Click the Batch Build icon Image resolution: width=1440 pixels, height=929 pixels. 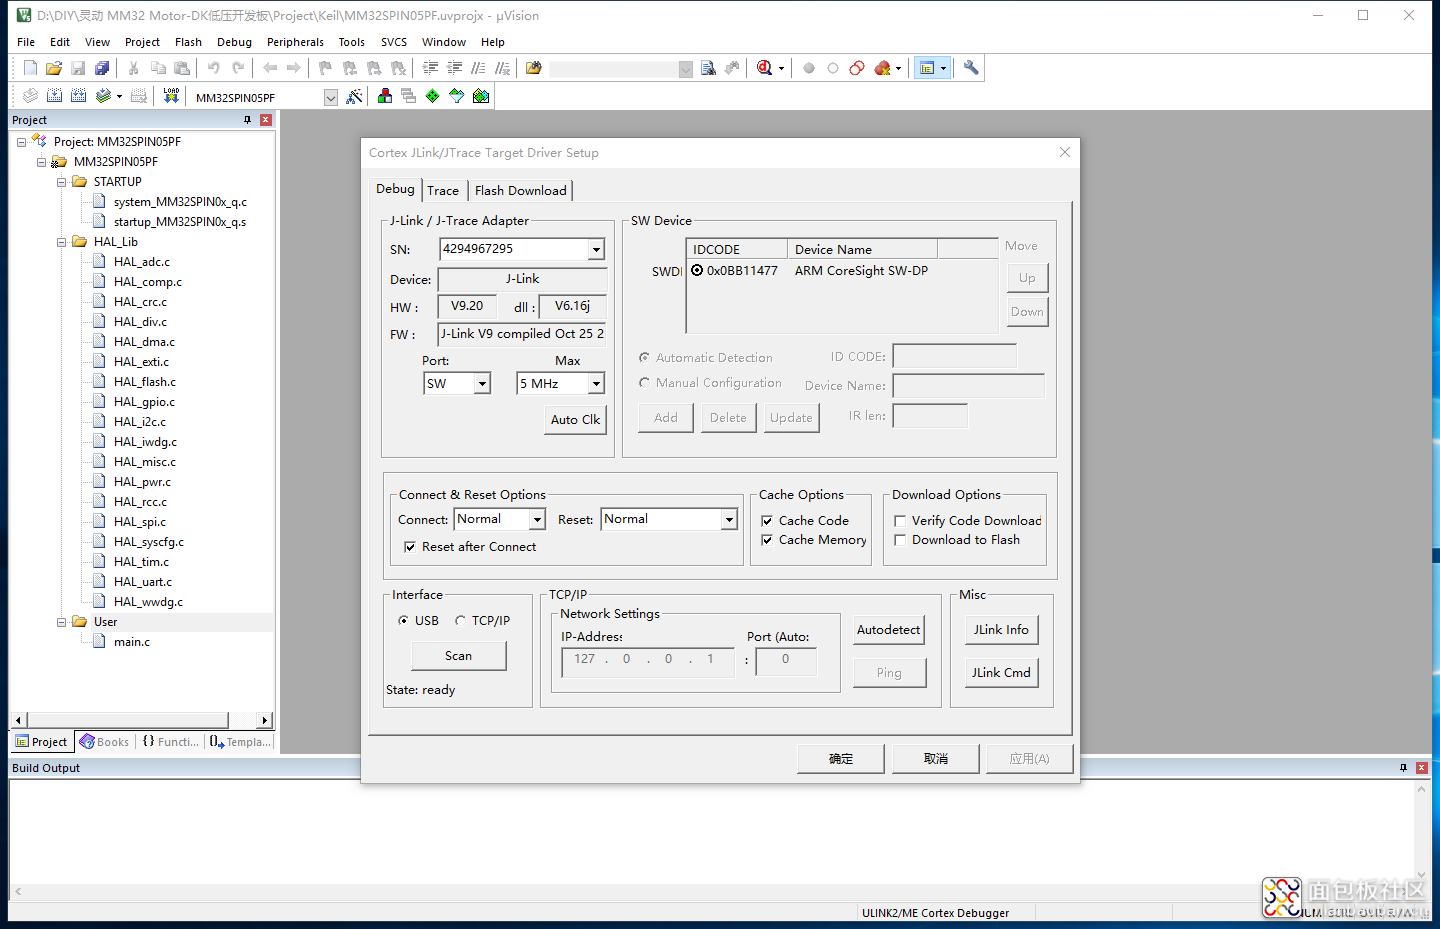(103, 96)
